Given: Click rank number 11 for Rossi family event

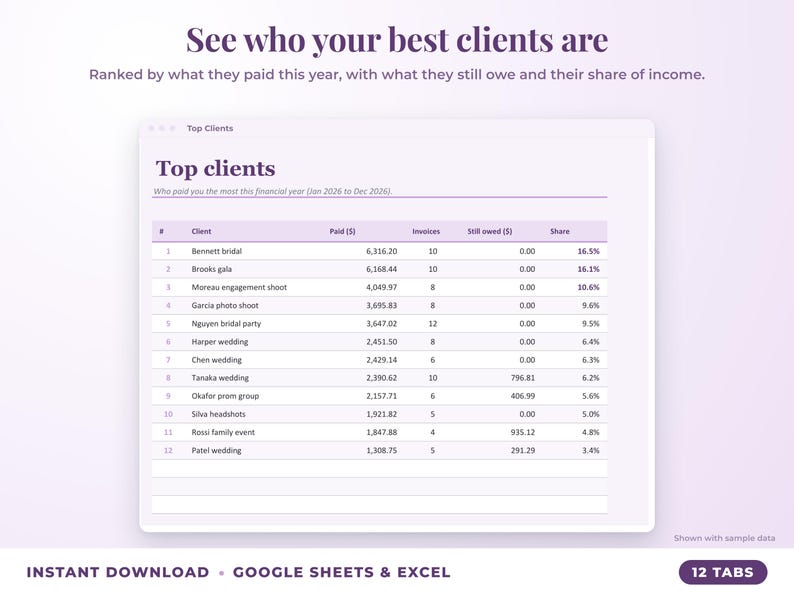Looking at the screenshot, I should (x=168, y=432).
